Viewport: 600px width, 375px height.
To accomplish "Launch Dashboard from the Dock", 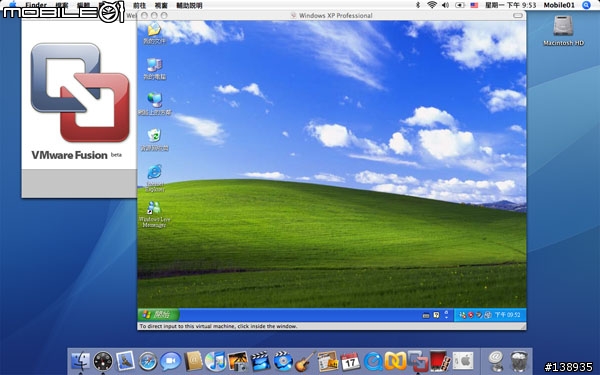I will [103, 361].
